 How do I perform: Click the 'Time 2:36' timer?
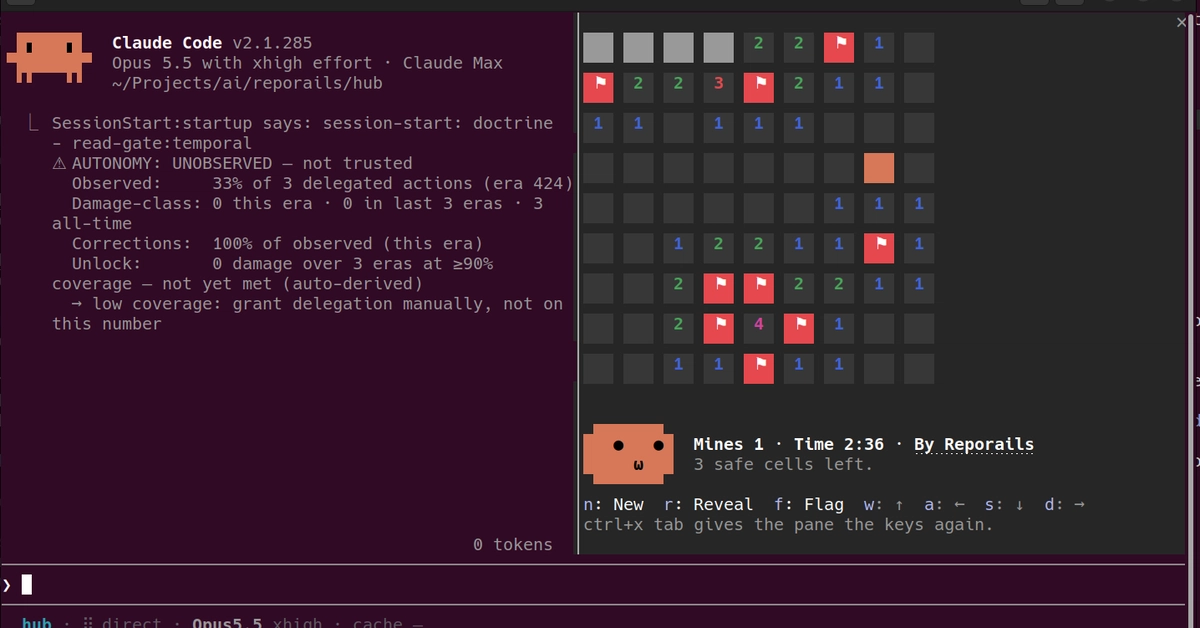[x=839, y=445]
